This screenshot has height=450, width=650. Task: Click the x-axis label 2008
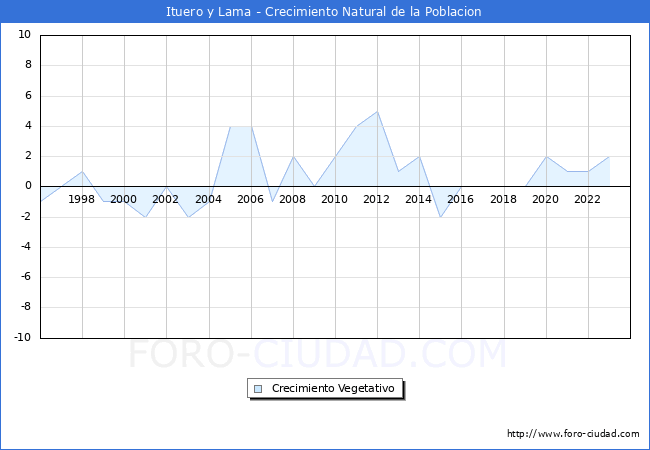292,199
